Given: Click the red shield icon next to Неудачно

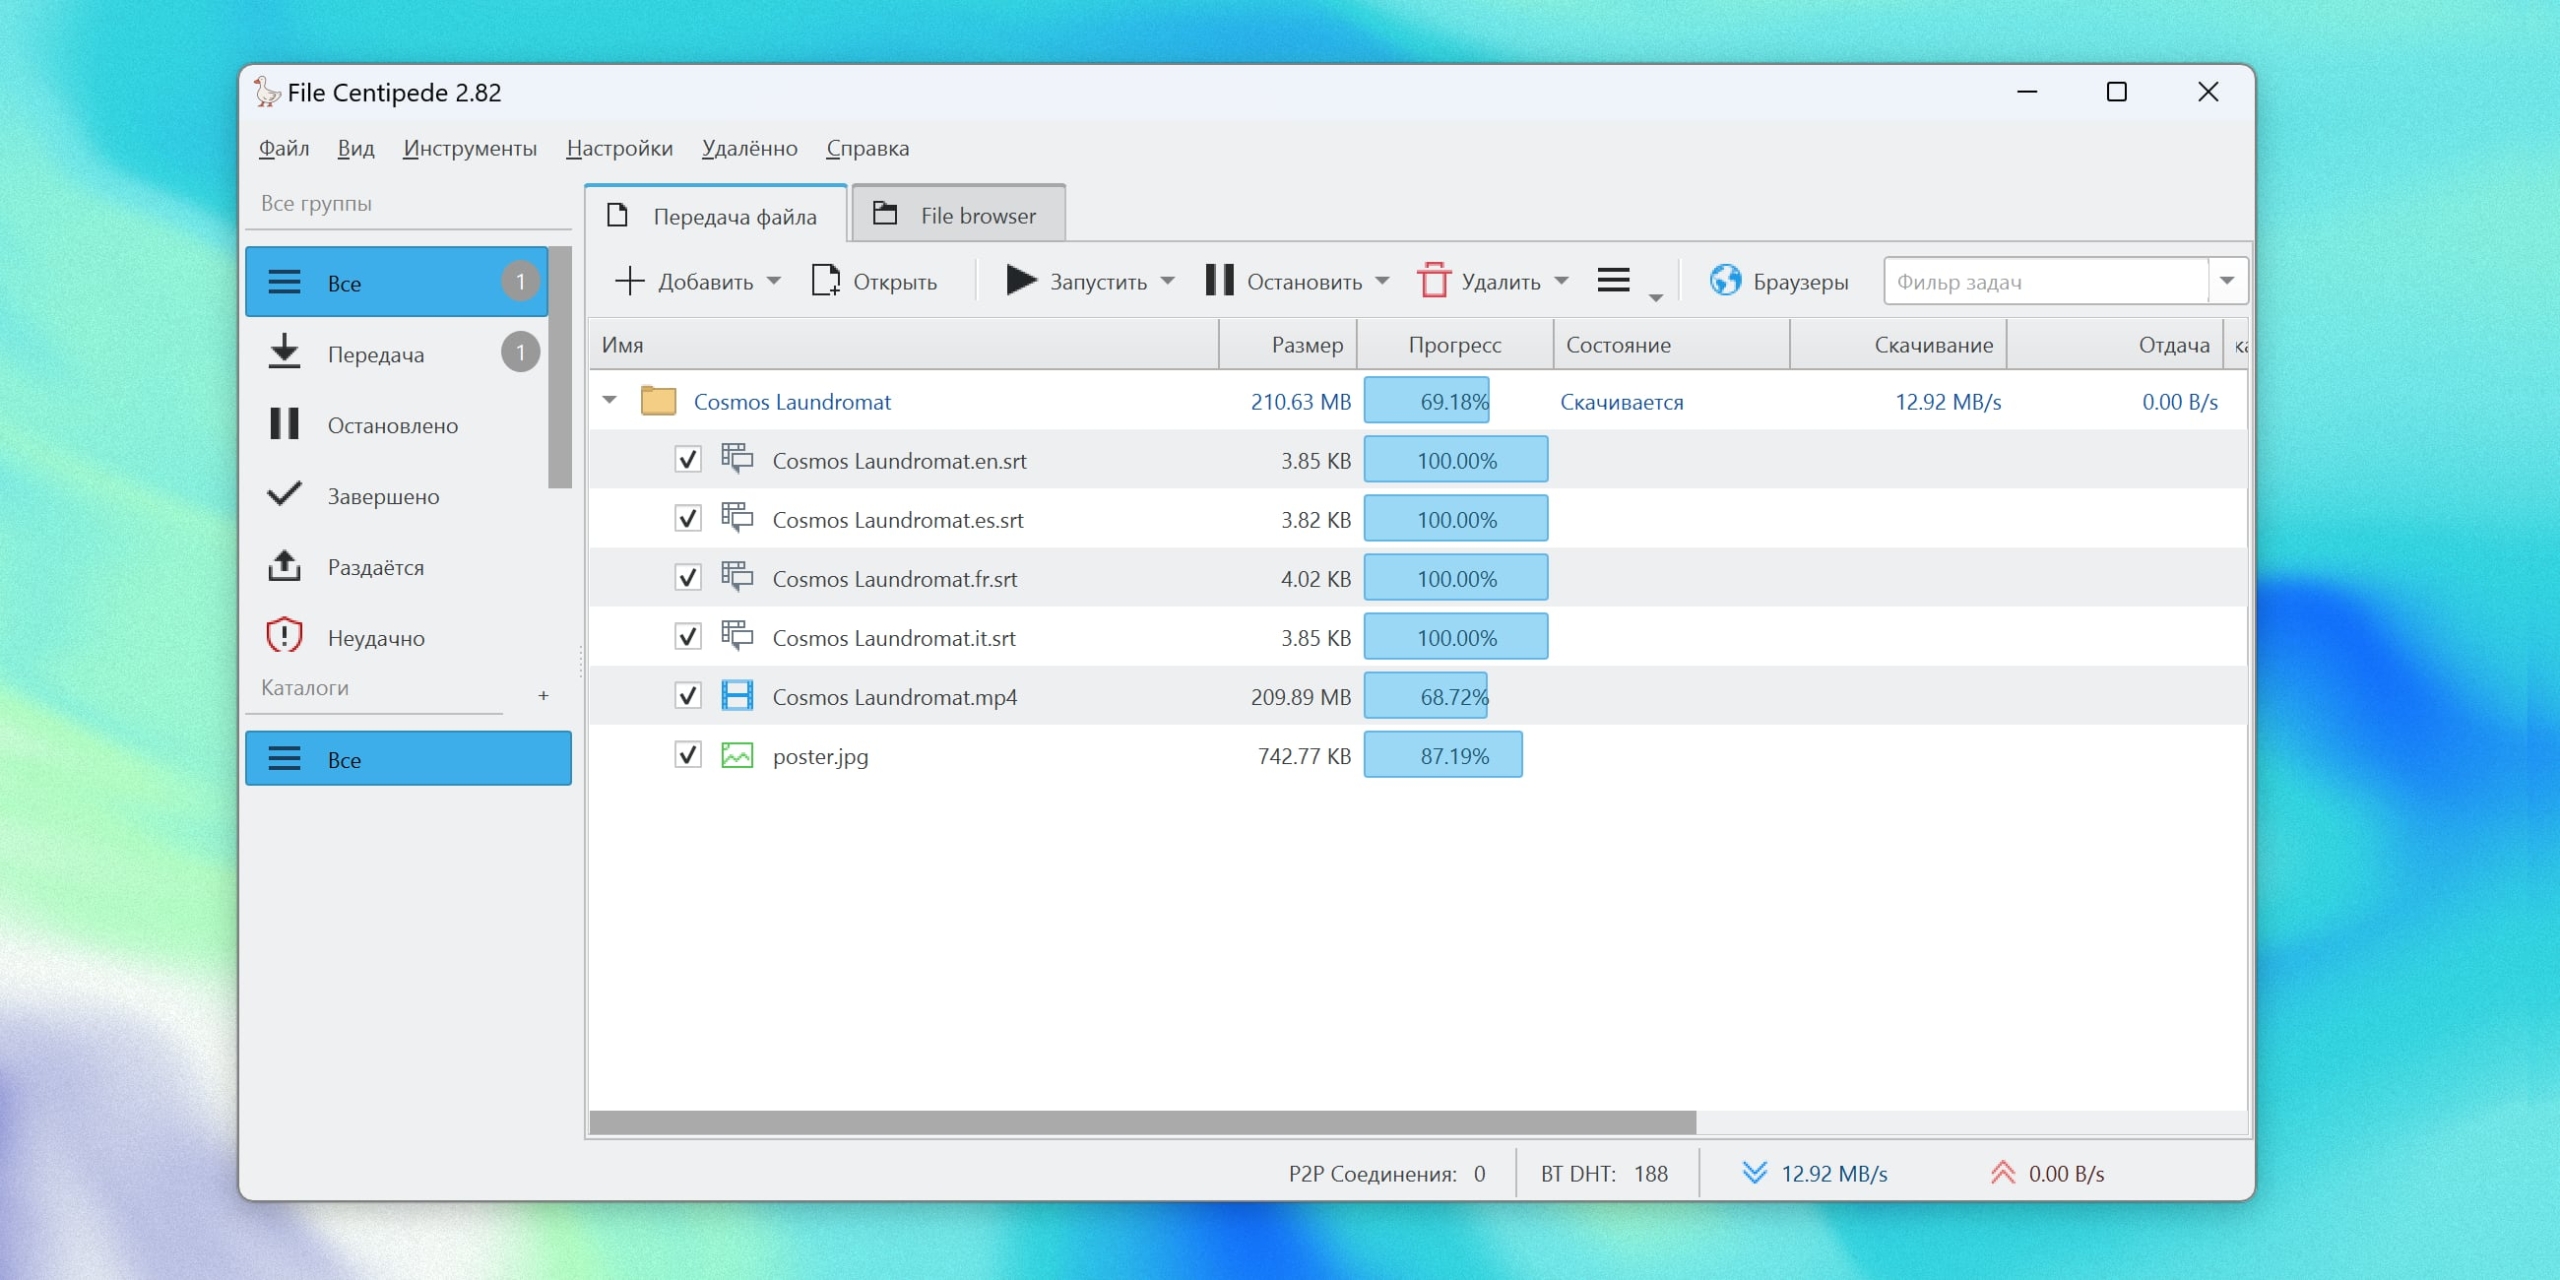Looking at the screenshot, I should tap(284, 636).
